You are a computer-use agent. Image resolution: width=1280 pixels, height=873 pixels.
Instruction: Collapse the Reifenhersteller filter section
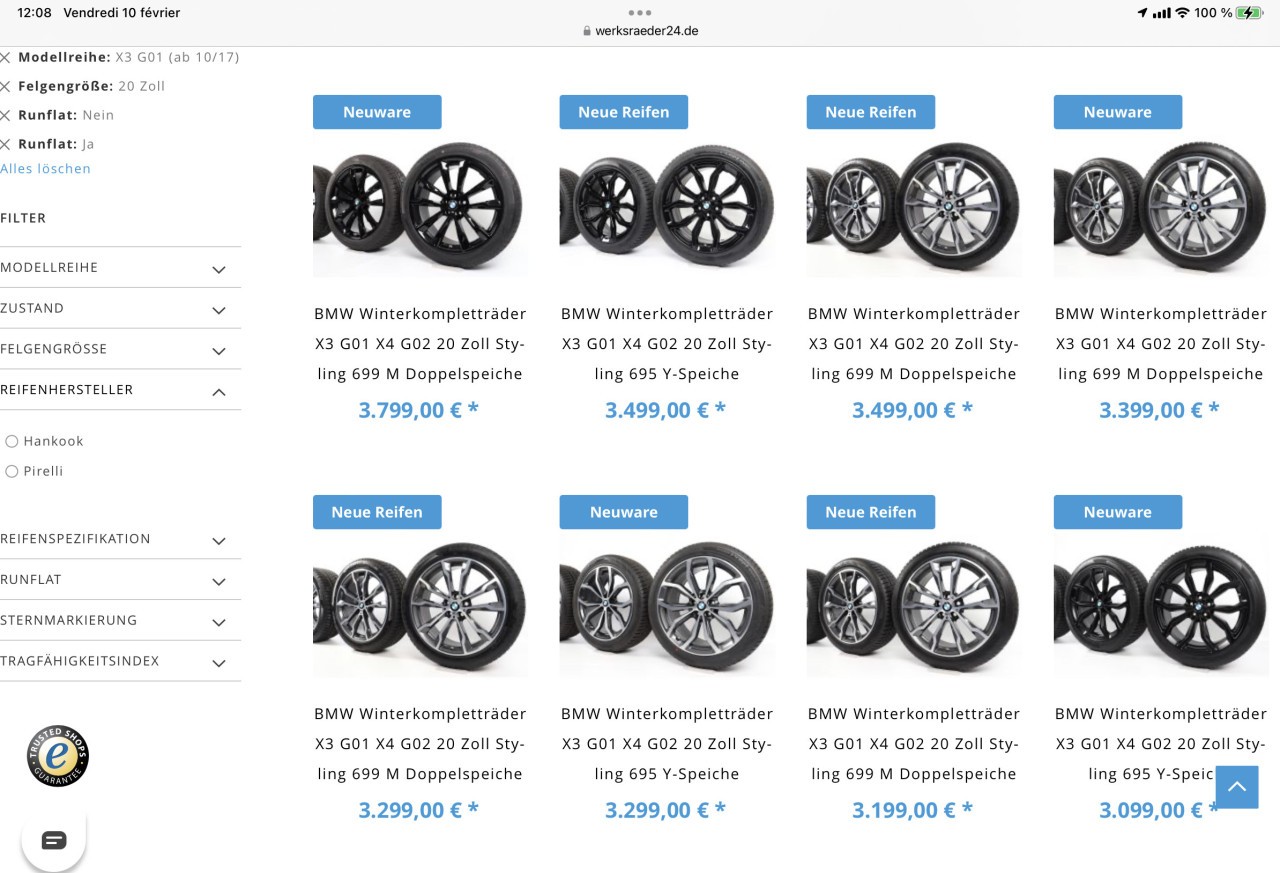pos(120,390)
